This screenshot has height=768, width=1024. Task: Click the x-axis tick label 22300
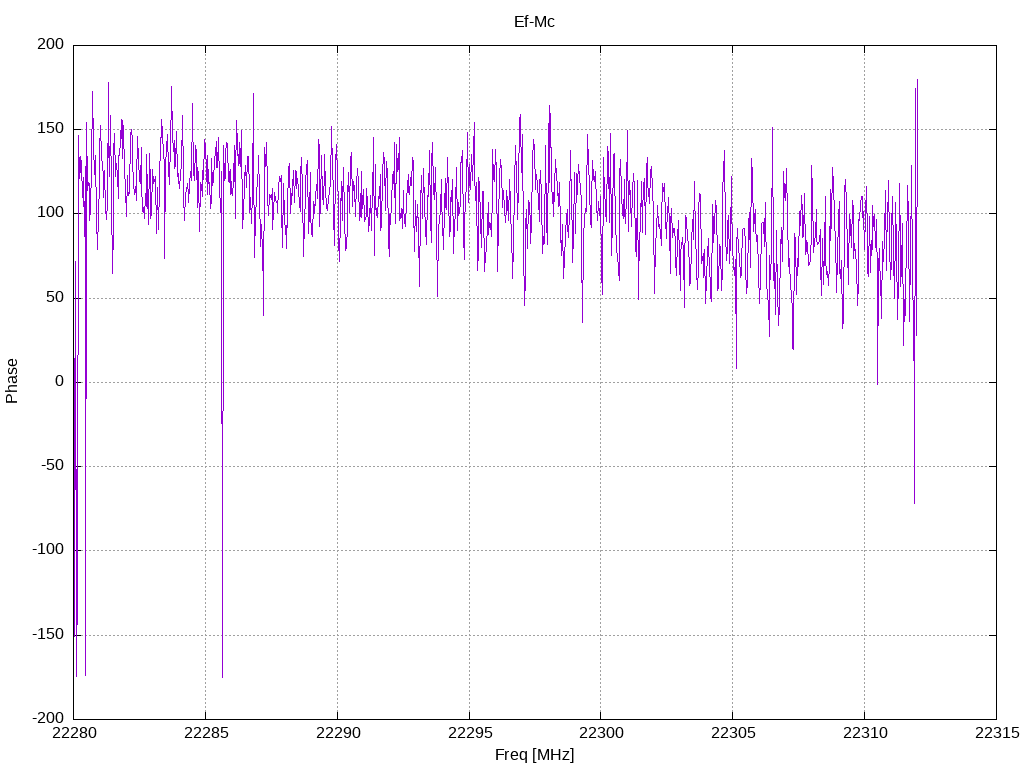pos(601,733)
